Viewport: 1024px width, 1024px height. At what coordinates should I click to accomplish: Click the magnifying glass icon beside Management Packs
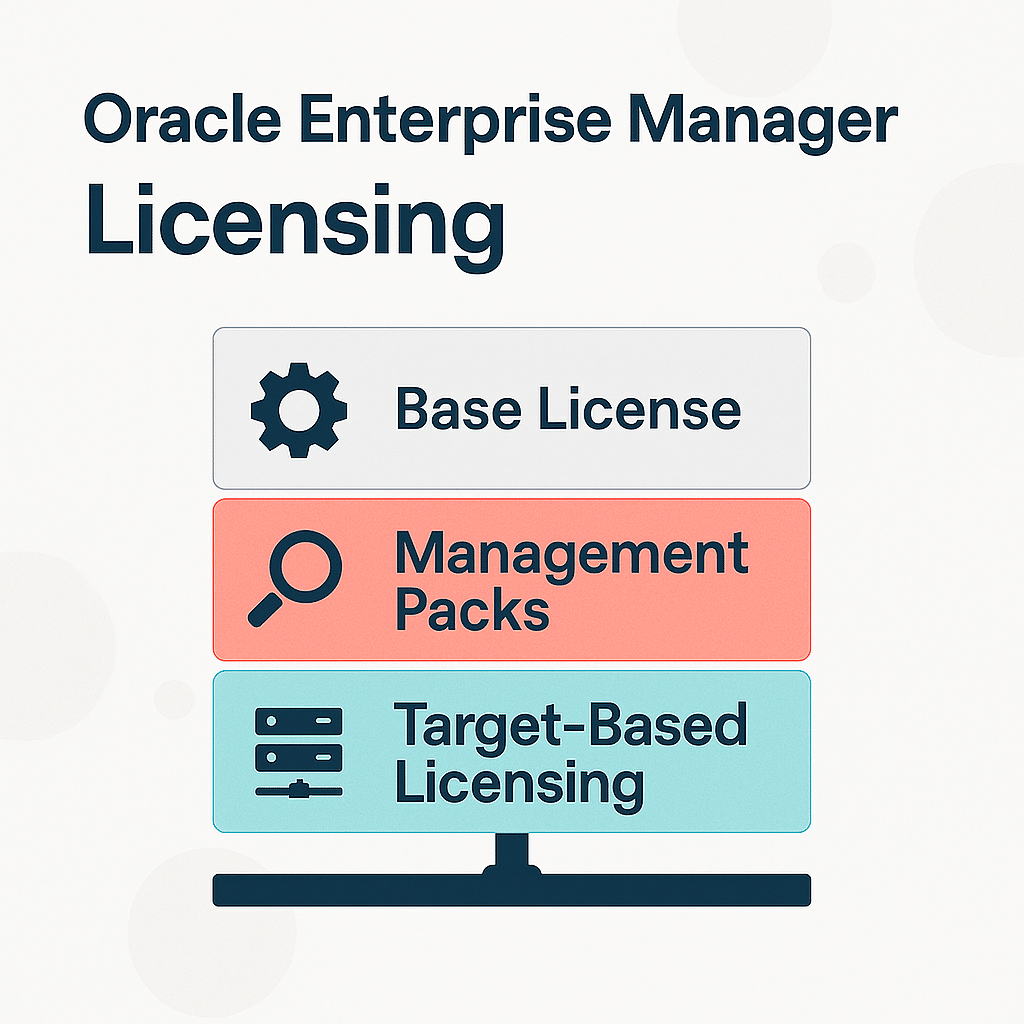tap(295, 579)
